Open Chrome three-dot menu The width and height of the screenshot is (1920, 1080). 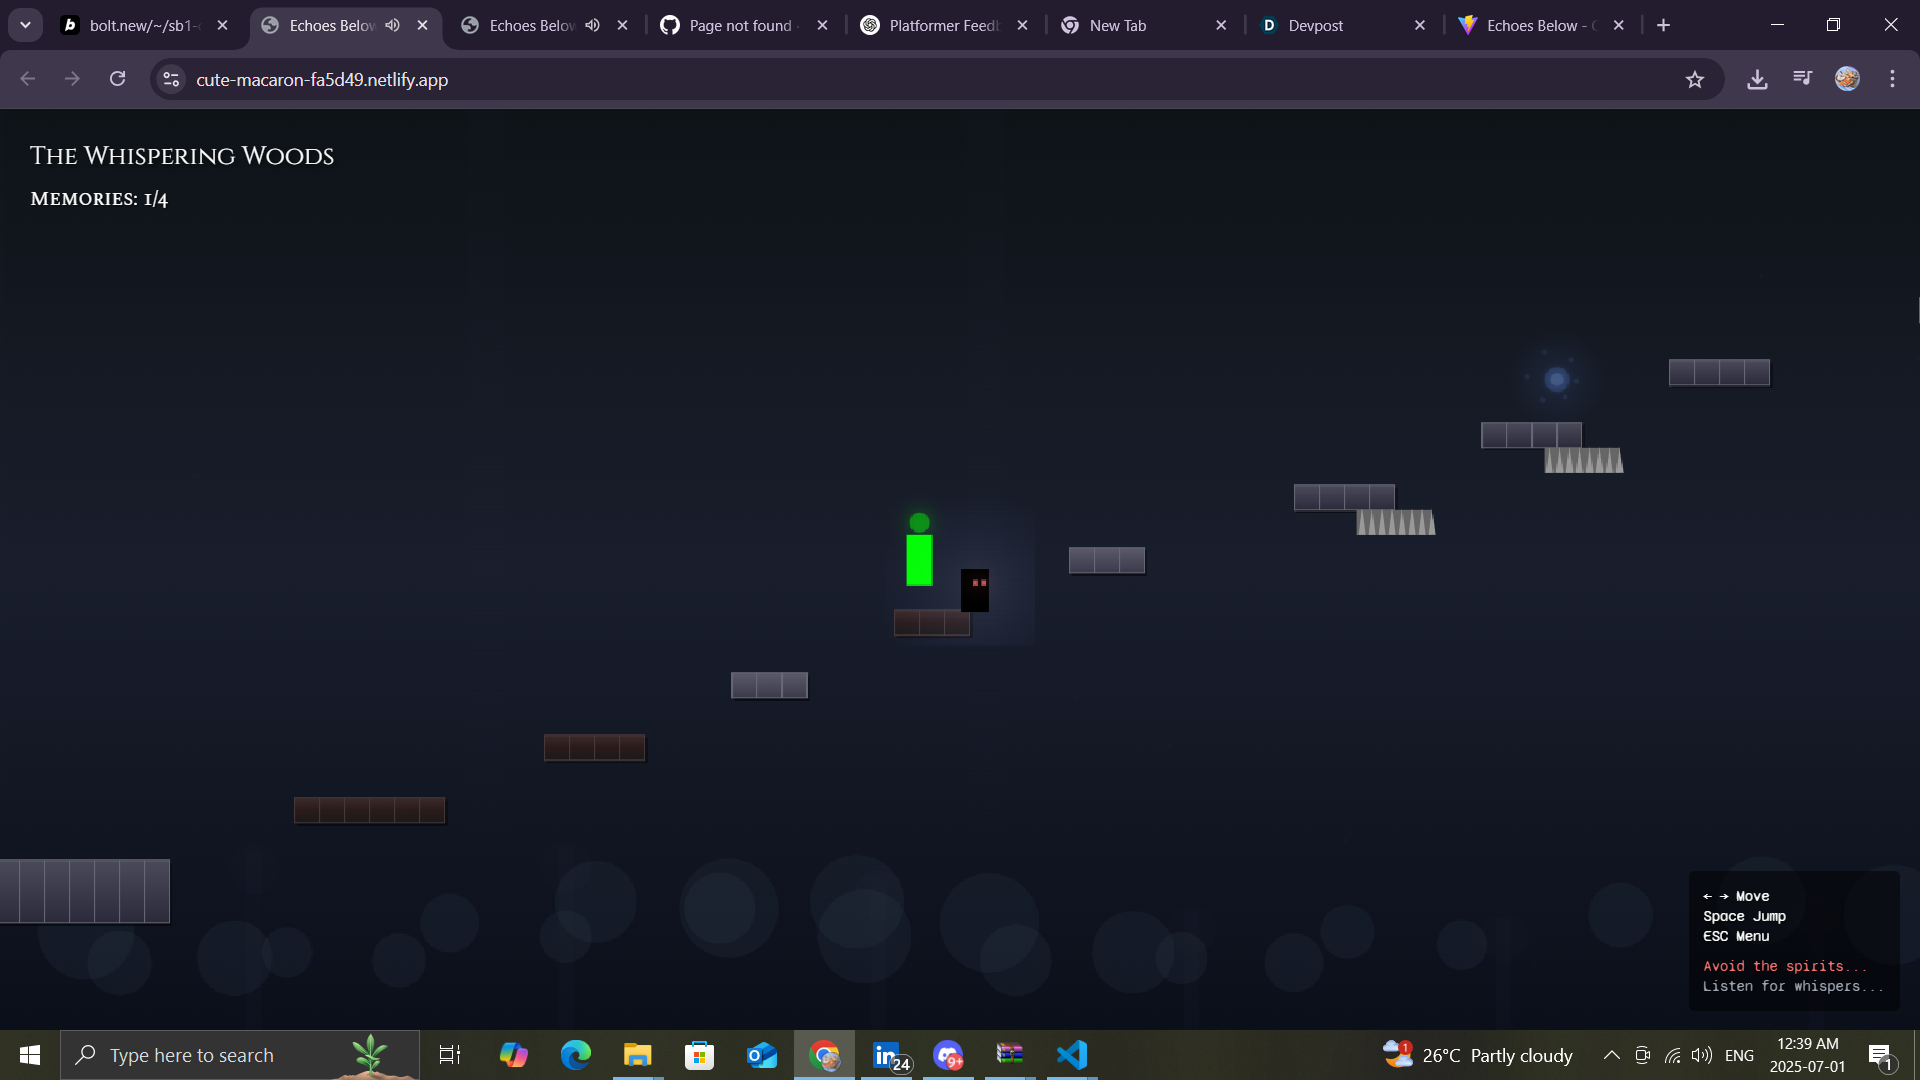pyautogui.click(x=1892, y=79)
